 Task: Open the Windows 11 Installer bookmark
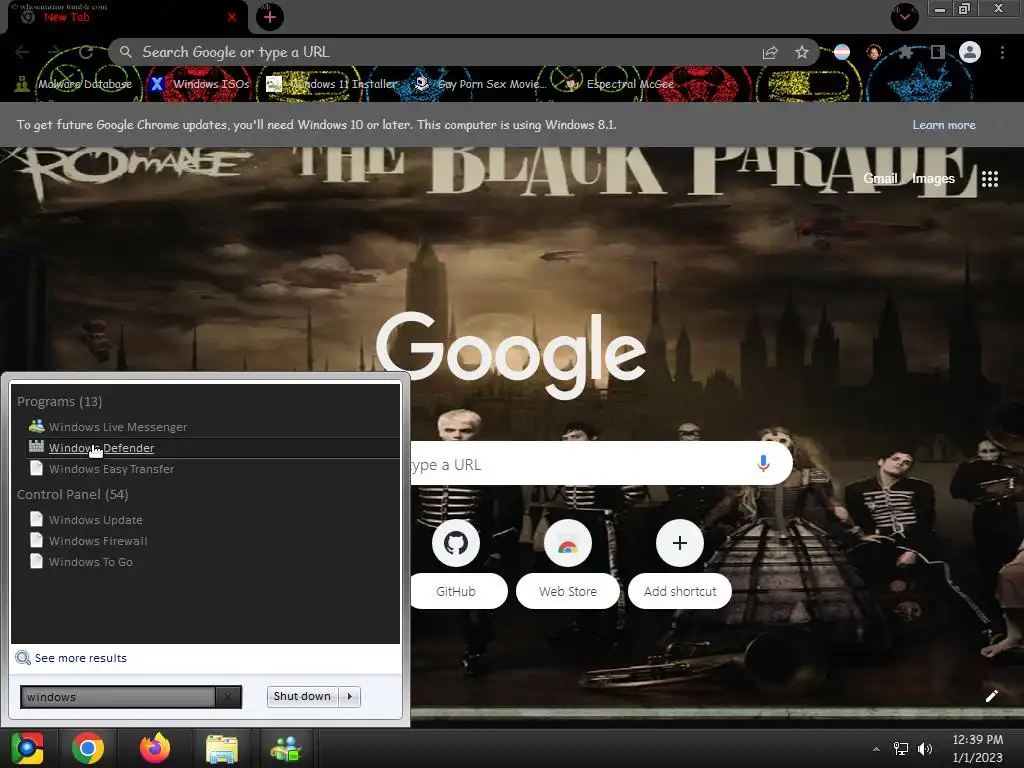[x=332, y=84]
